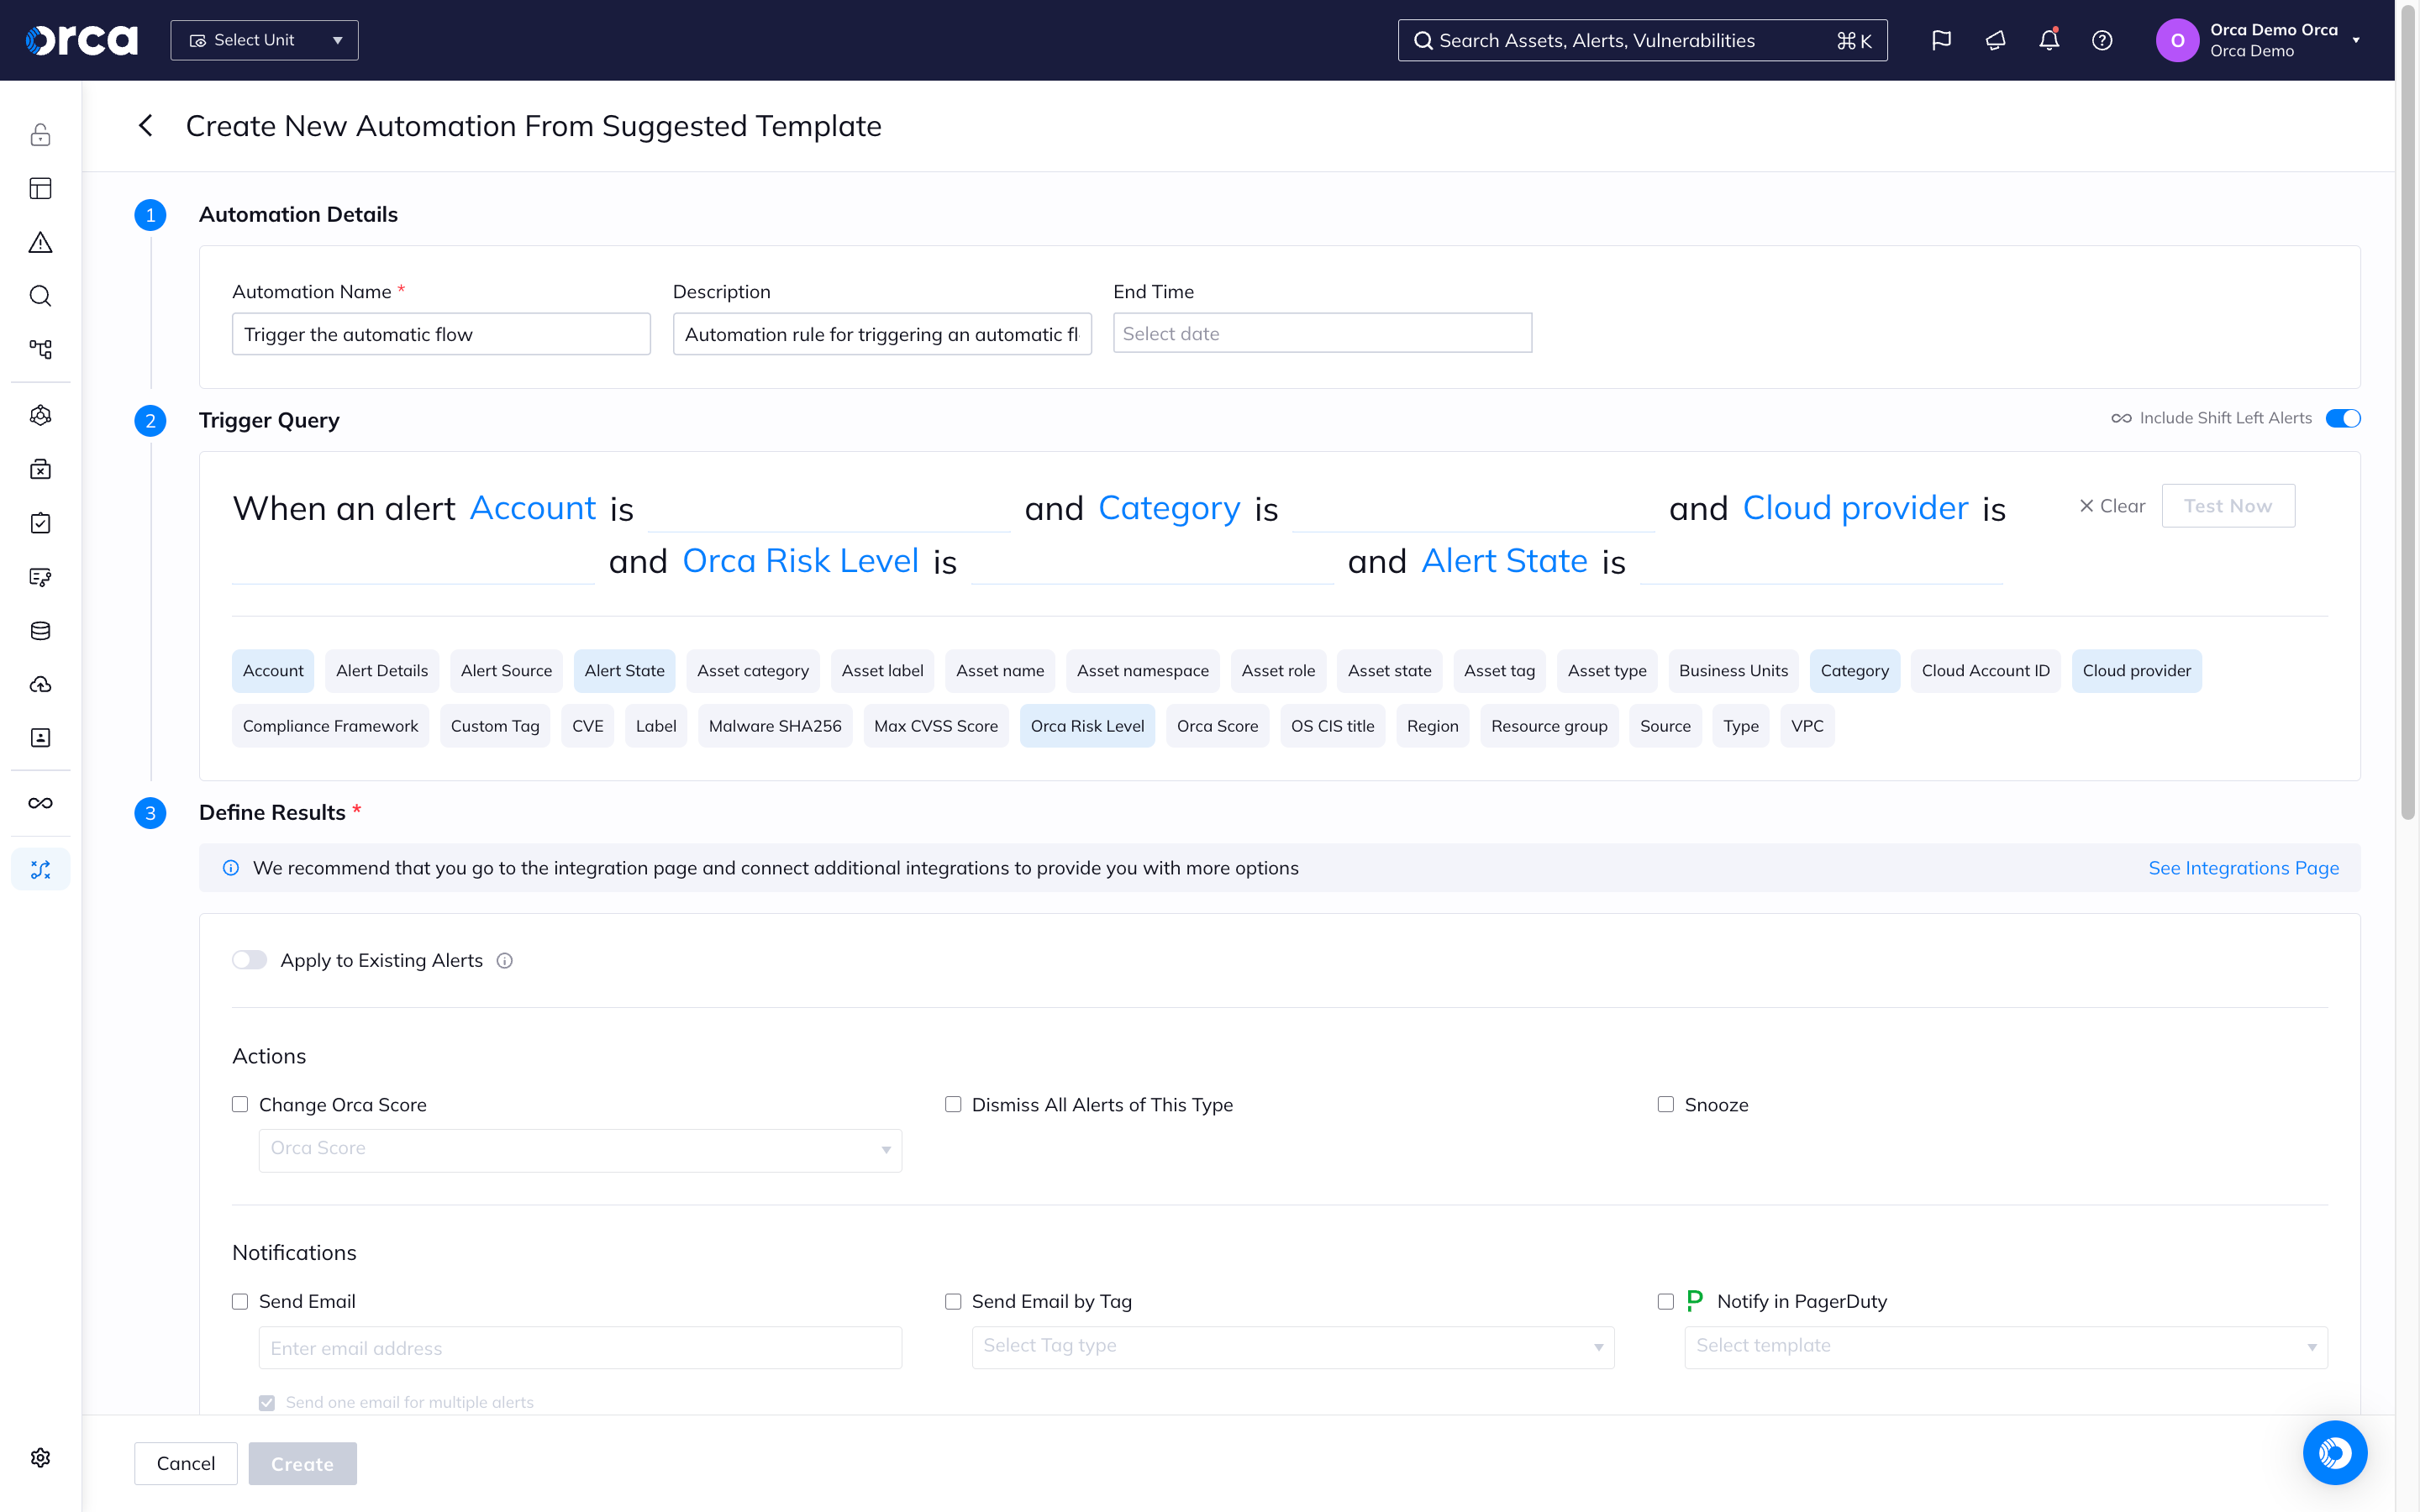The width and height of the screenshot is (2420, 1512).
Task: Select the Asset type filter chip
Action: click(x=1606, y=671)
